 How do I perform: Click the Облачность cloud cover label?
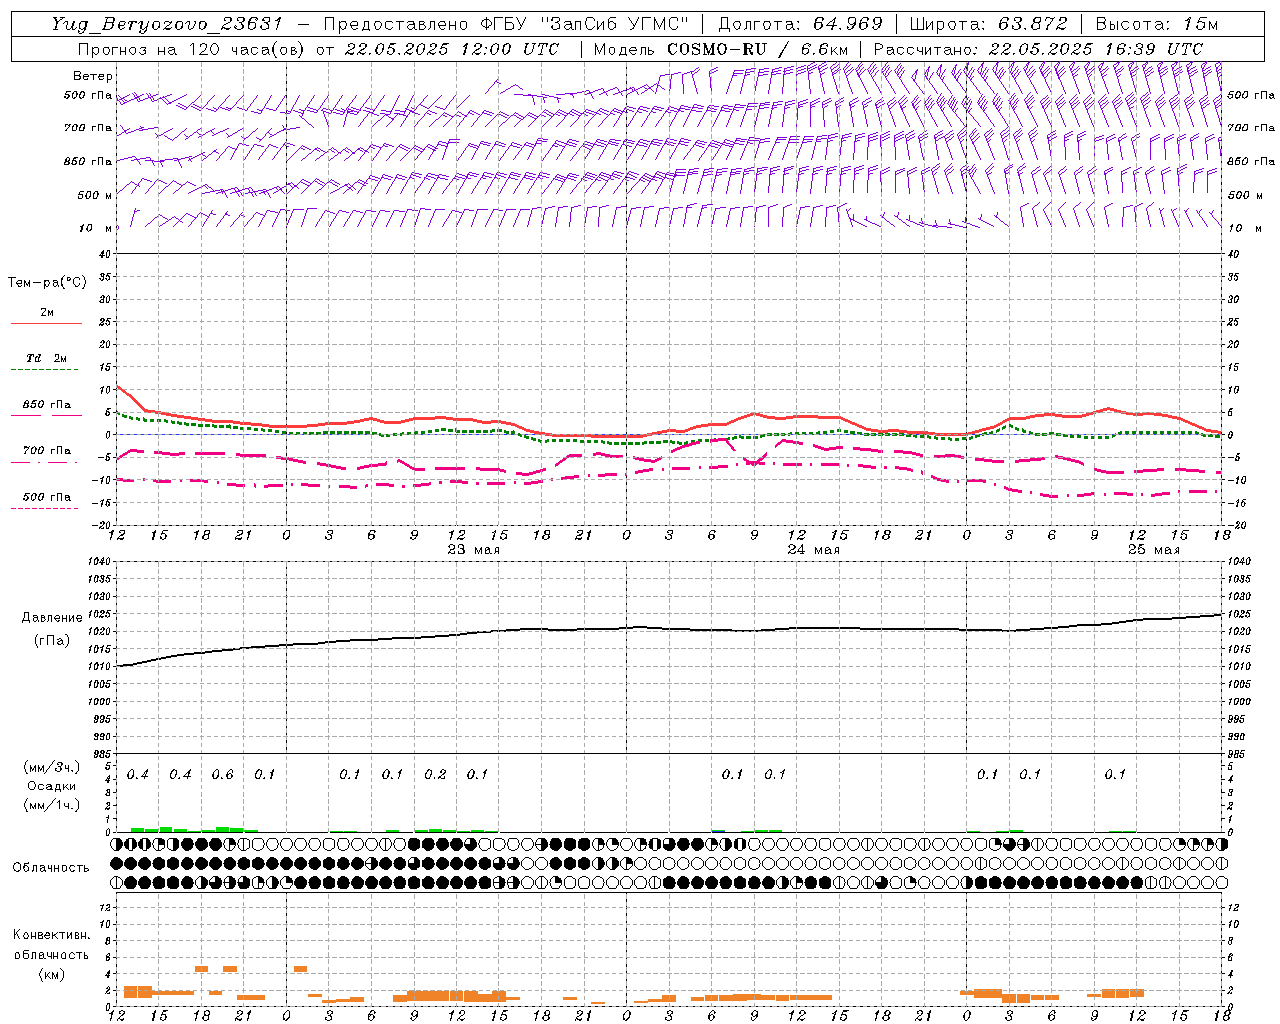[51, 868]
